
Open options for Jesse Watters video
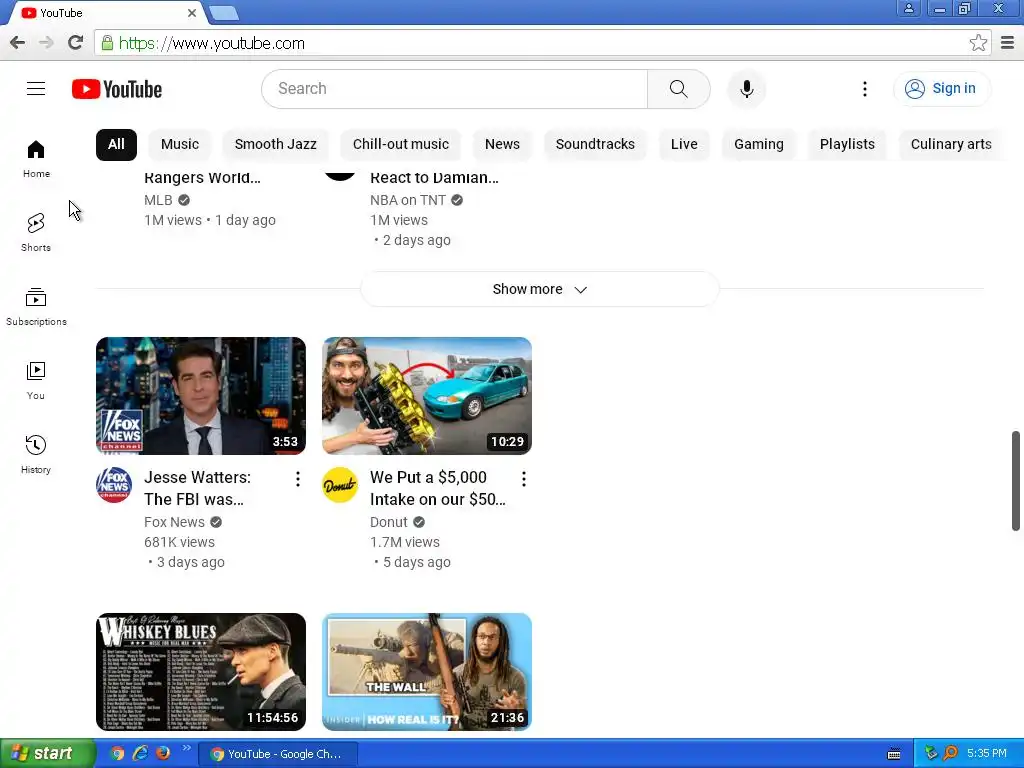(298, 479)
